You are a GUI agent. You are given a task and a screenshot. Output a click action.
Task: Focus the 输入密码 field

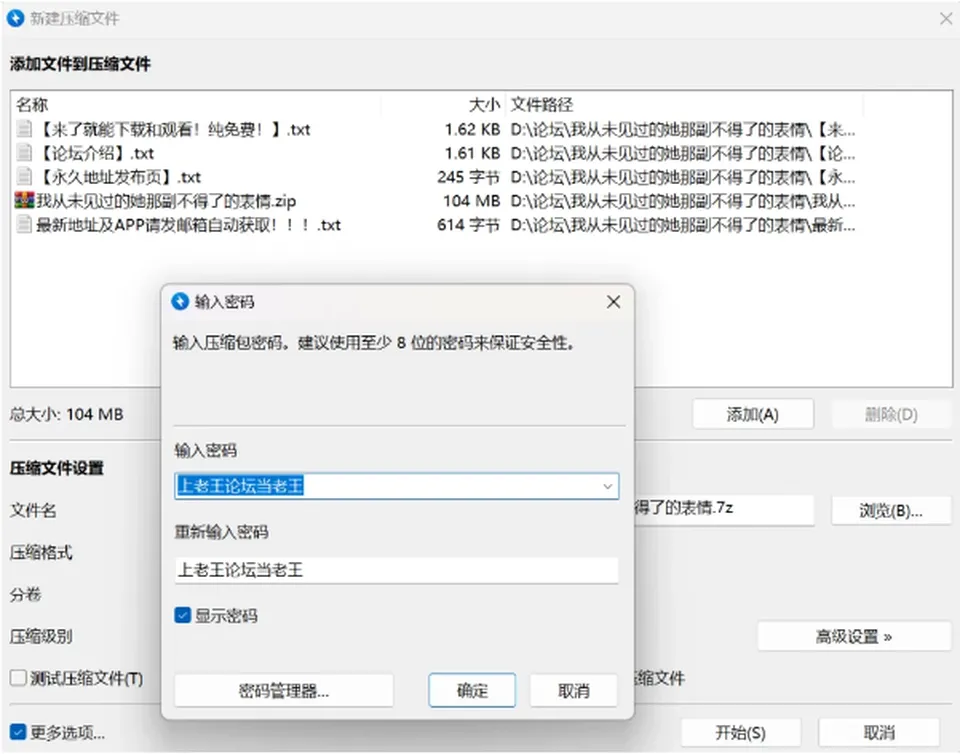point(397,487)
